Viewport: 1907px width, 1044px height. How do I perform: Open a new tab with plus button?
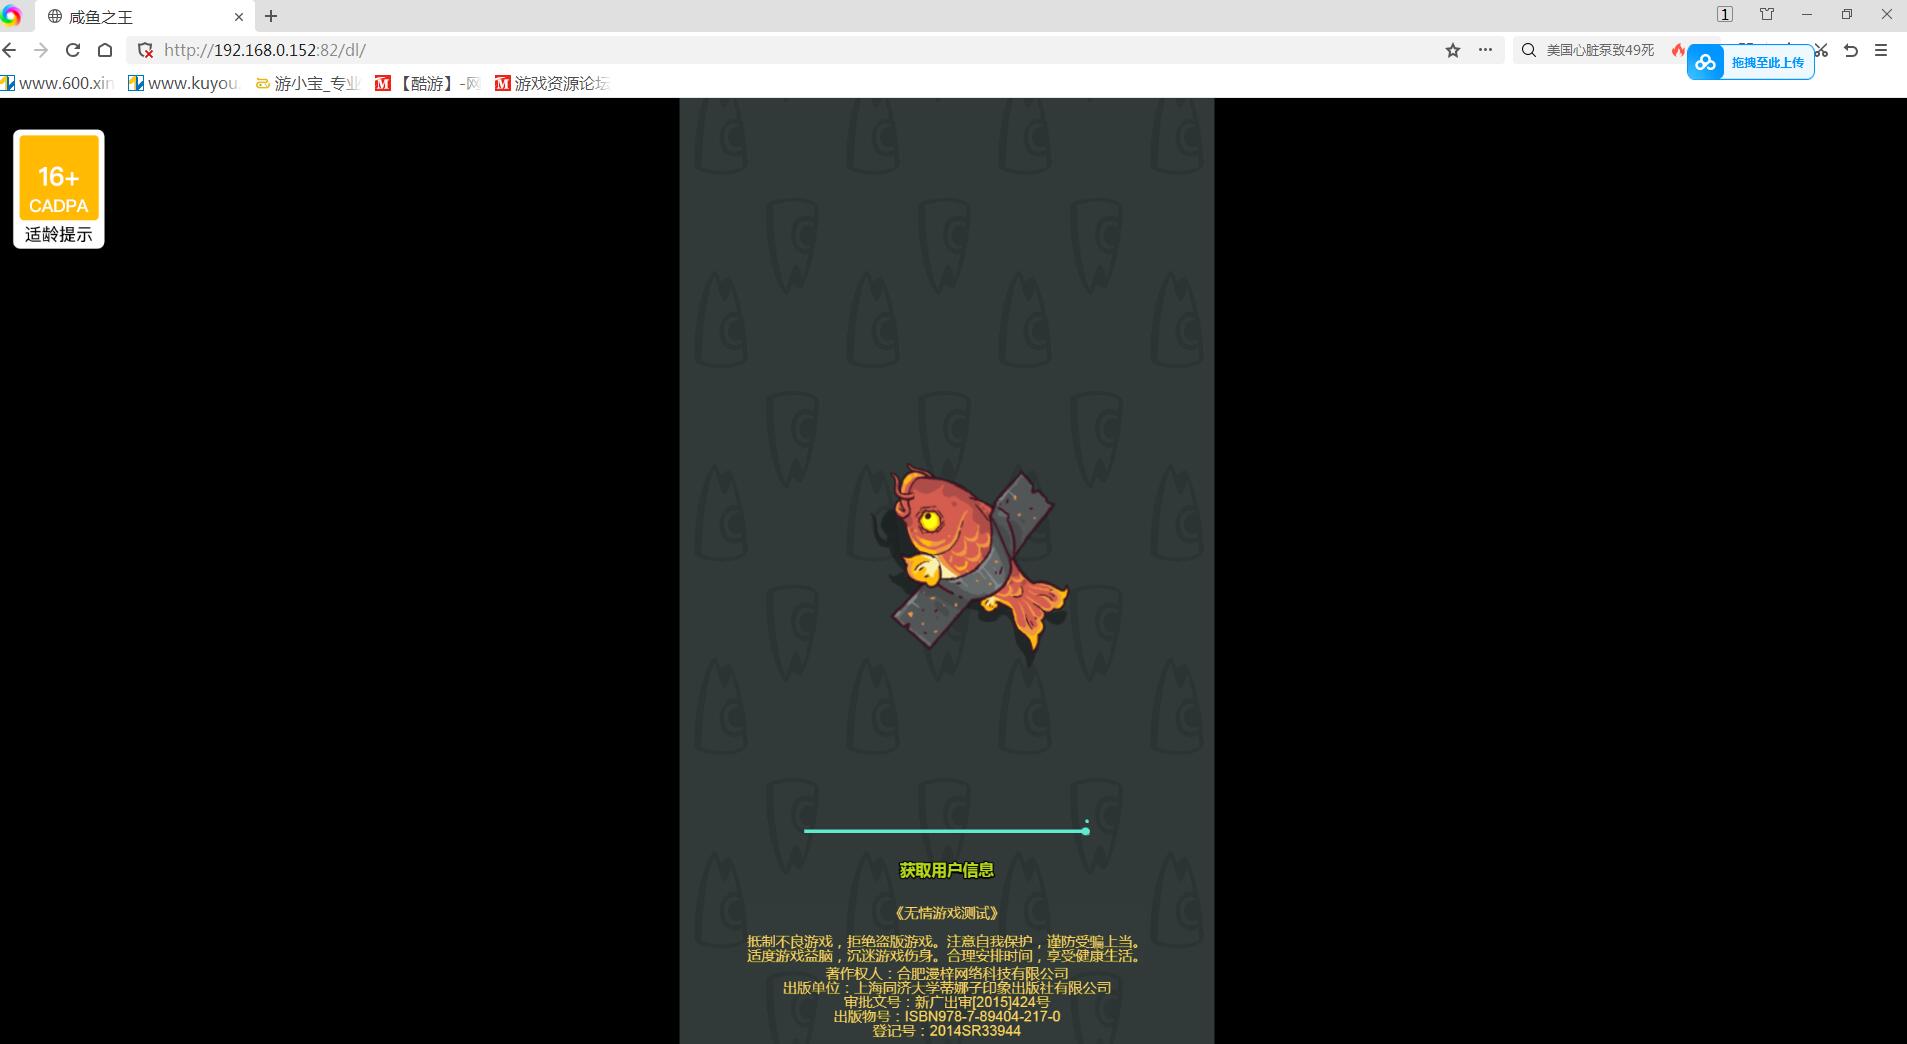tap(271, 16)
